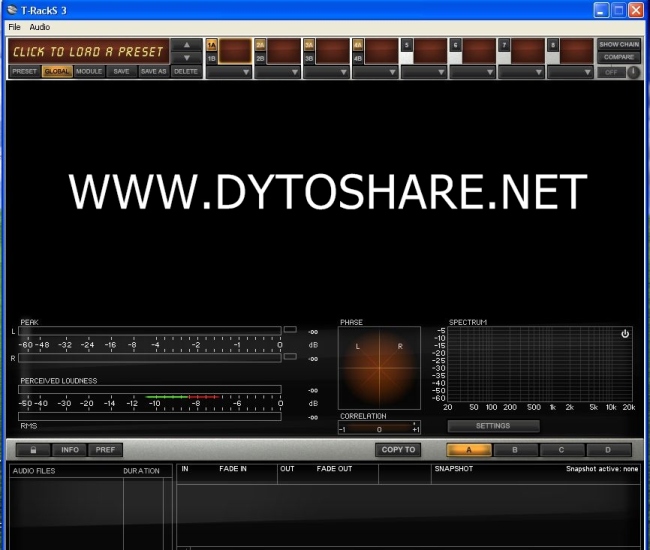Screen dimensions: 650x550
Task: Toggle the spectrum analyzer power icon
Action: pos(625,334)
